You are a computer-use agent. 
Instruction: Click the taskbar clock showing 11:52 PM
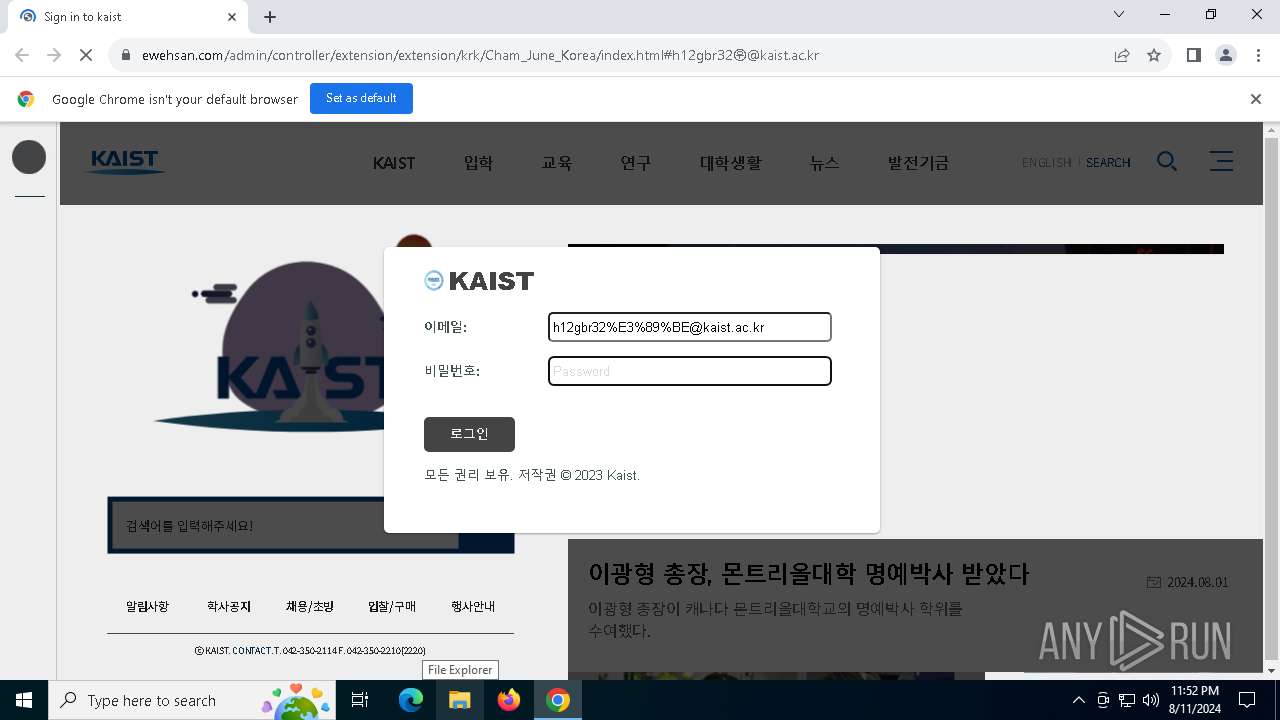pos(1194,700)
